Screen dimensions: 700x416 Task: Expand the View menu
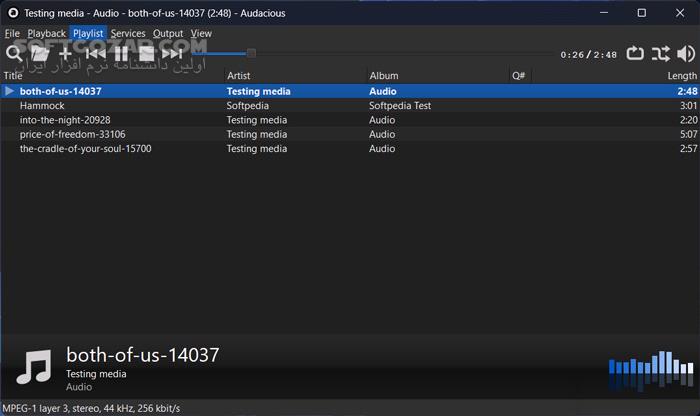click(201, 33)
